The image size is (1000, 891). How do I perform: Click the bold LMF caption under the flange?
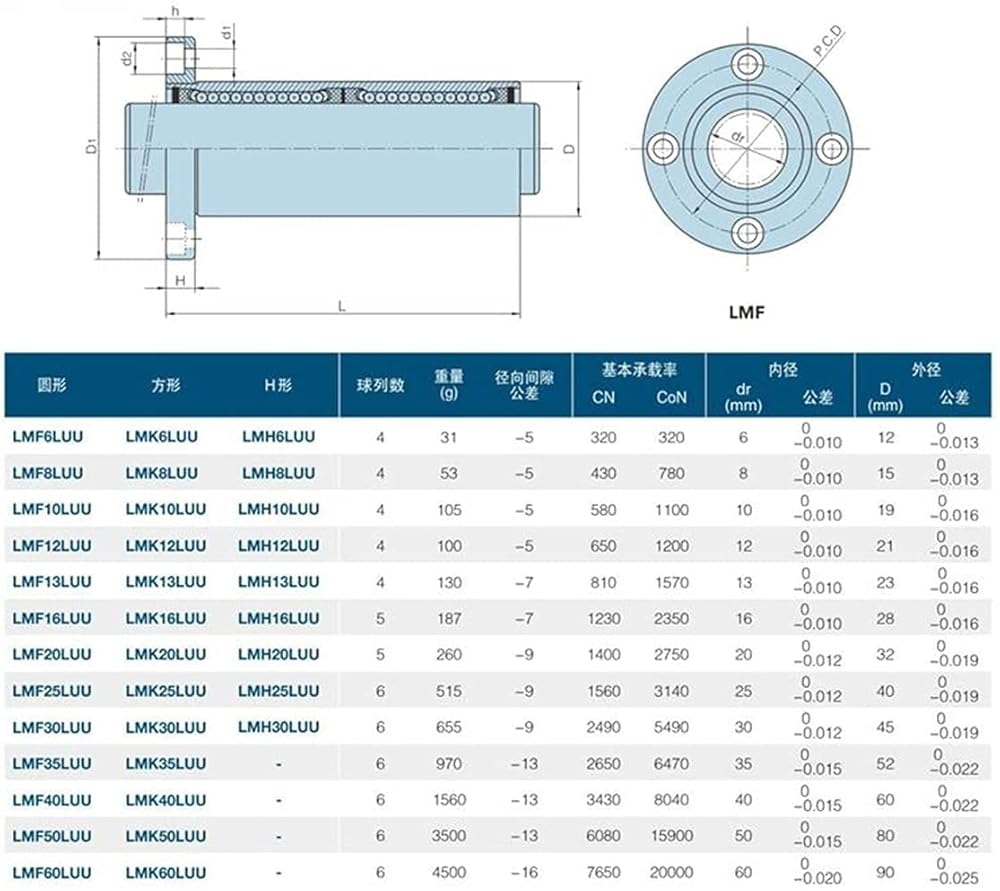click(746, 313)
